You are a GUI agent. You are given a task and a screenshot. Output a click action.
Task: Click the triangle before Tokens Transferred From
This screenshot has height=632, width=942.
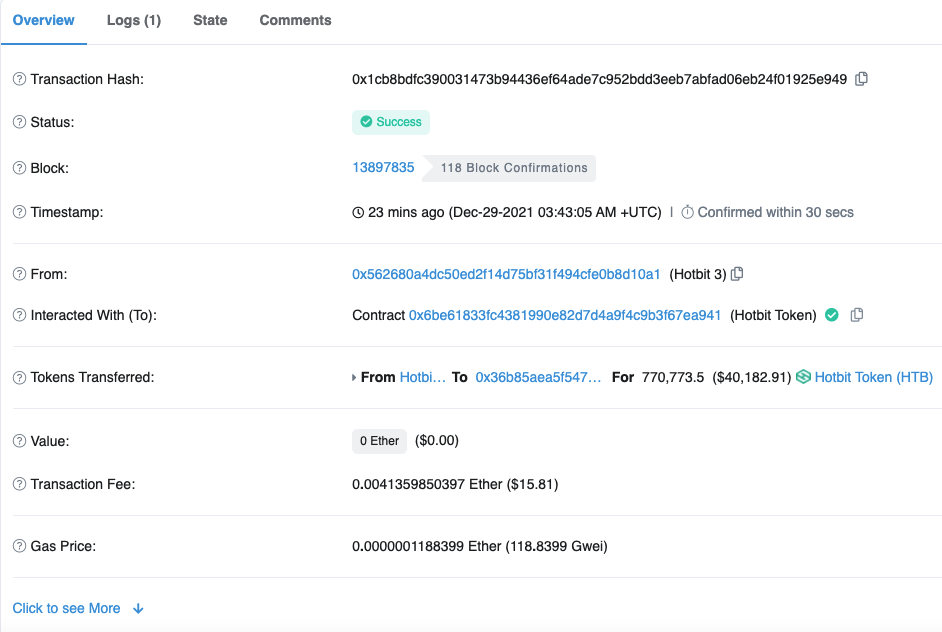(x=354, y=378)
